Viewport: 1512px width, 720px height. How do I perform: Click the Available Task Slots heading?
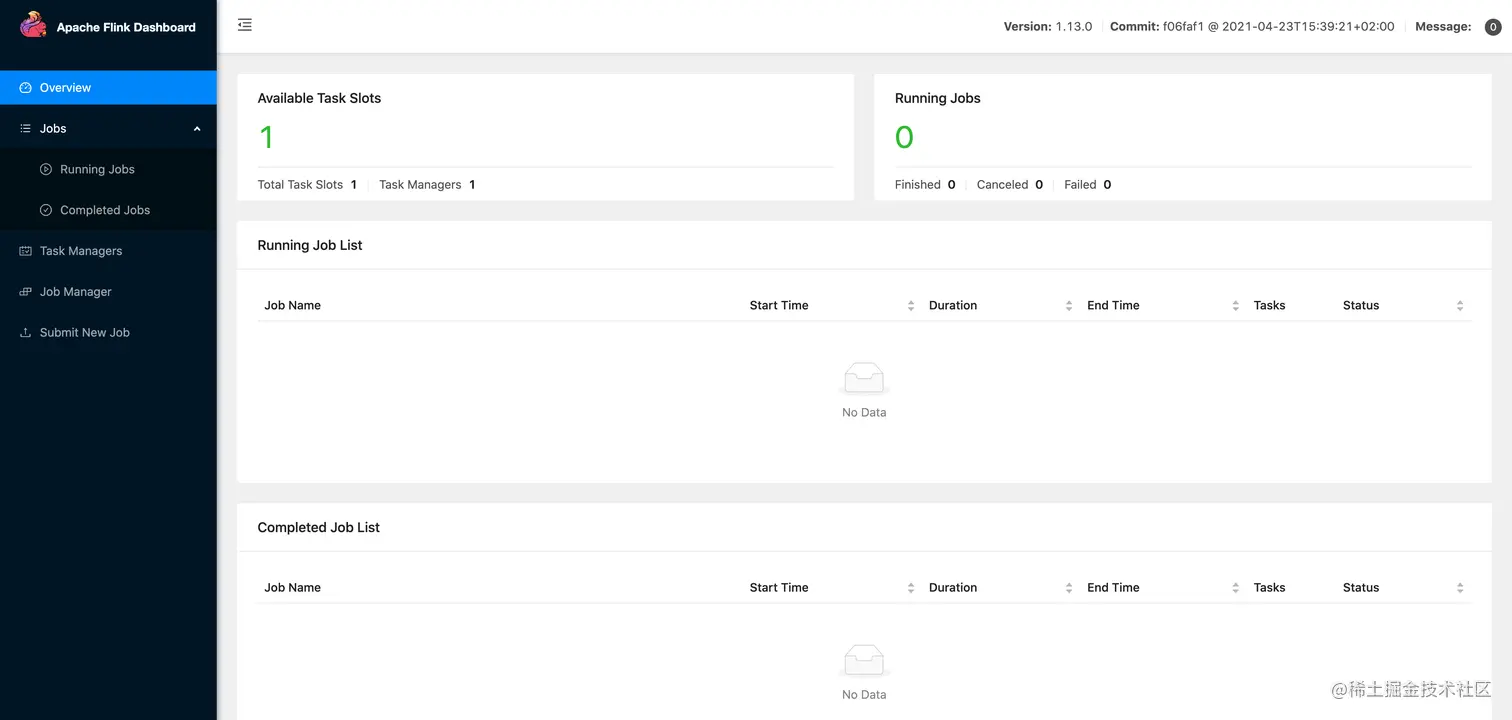click(x=319, y=98)
